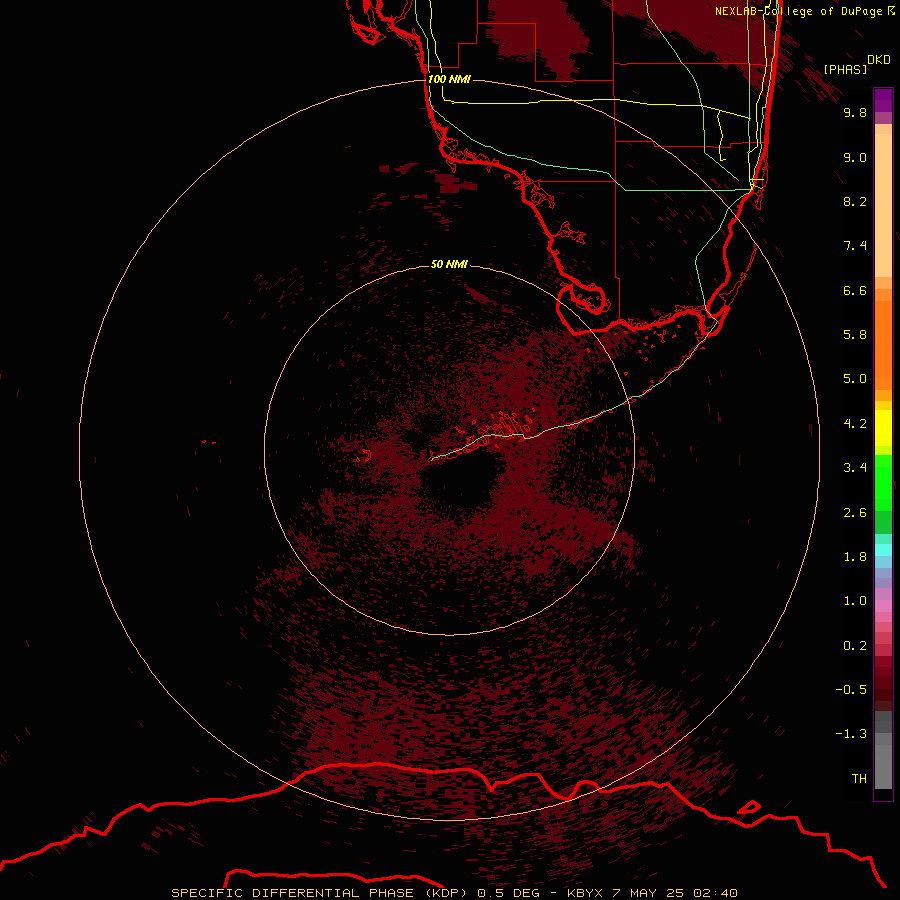Click the DKD label above the color scale
Viewport: 900px width, 900px height.
tap(879, 60)
